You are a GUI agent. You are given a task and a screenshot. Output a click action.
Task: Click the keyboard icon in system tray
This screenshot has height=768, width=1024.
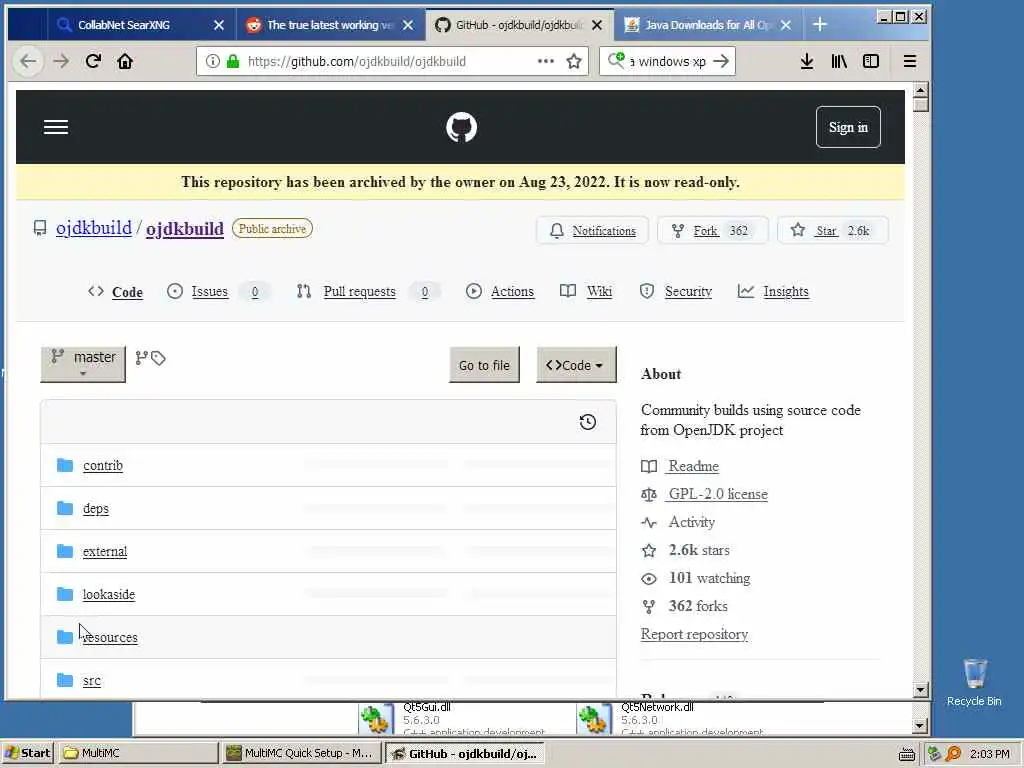coord(906,754)
